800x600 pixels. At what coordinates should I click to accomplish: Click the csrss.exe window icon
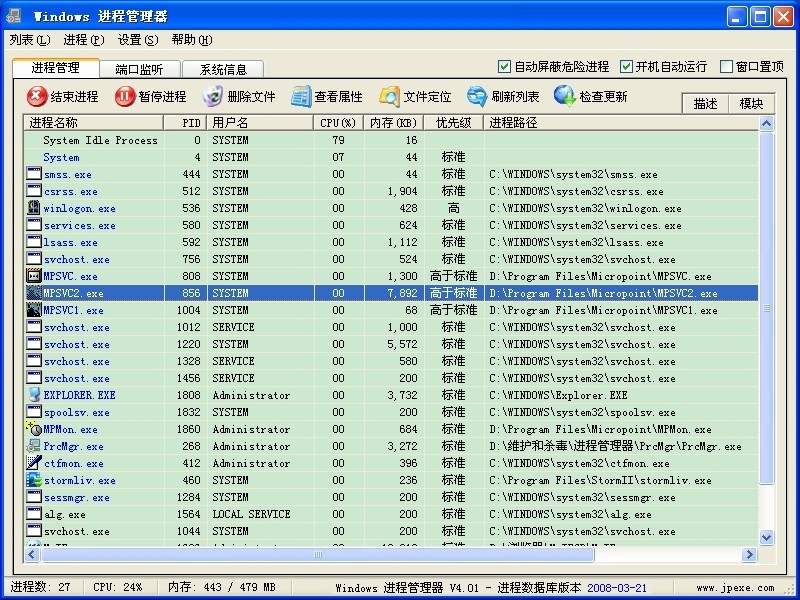click(x=34, y=191)
